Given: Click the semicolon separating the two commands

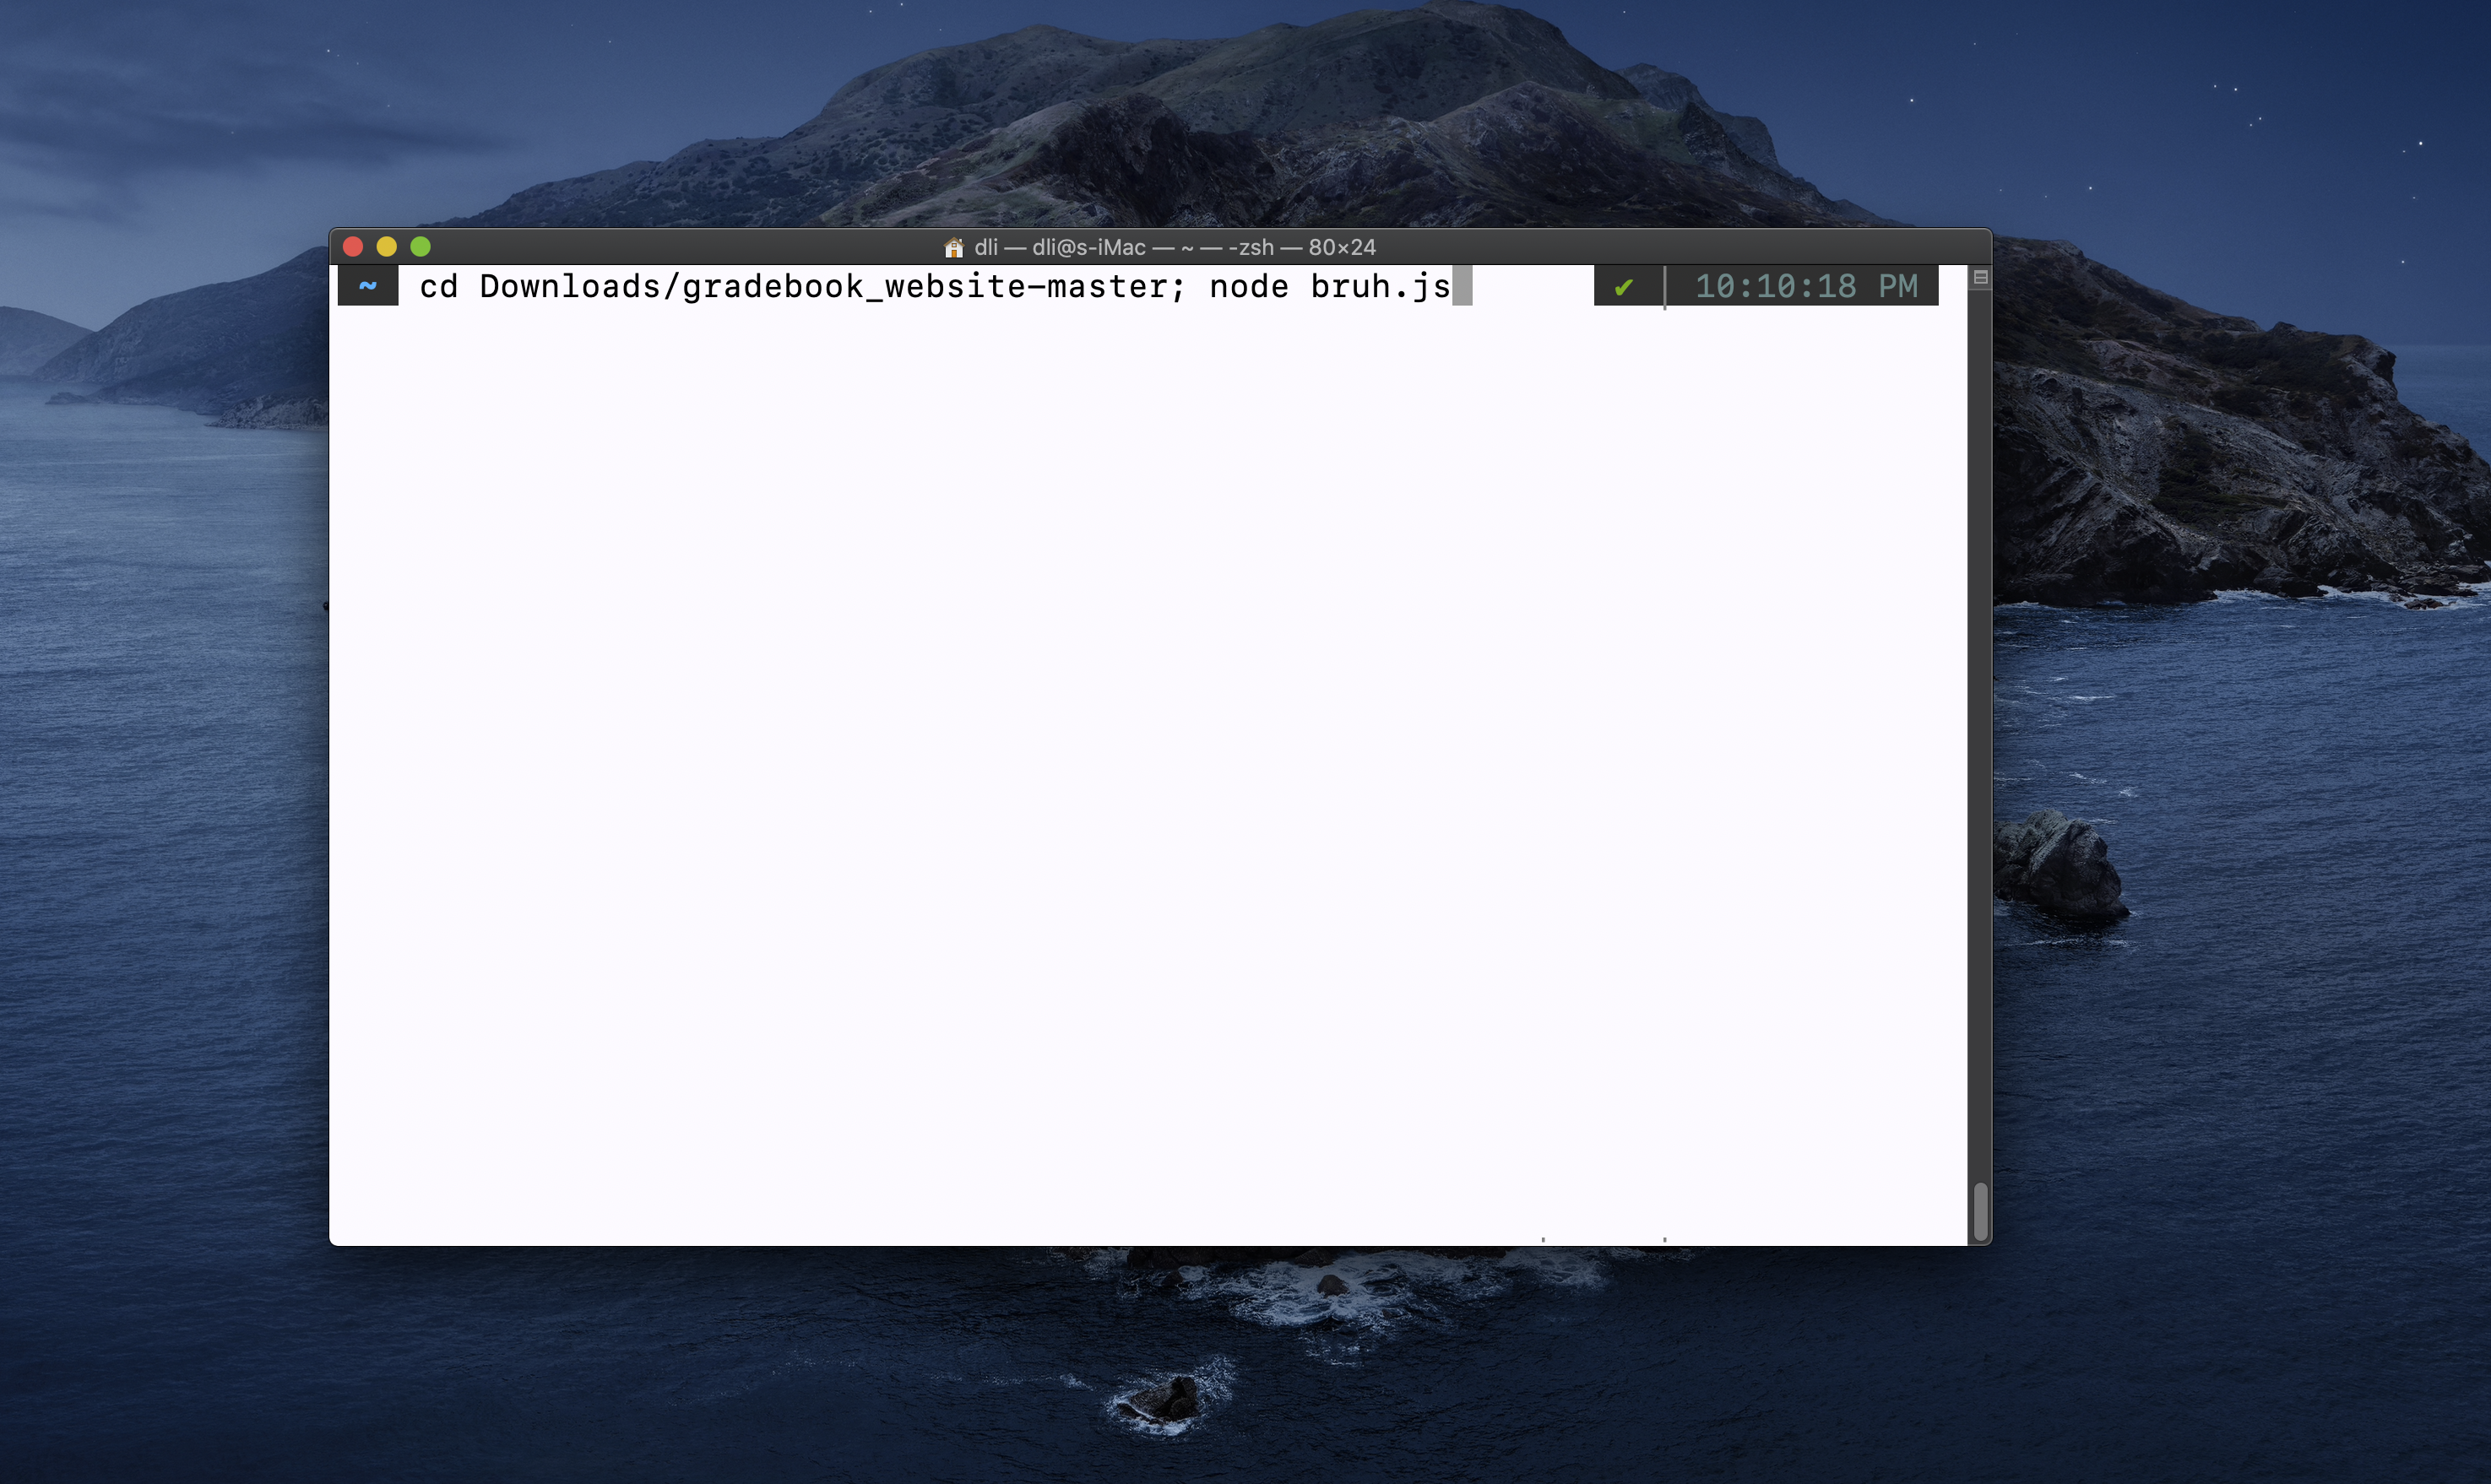Looking at the screenshot, I should point(1178,287).
